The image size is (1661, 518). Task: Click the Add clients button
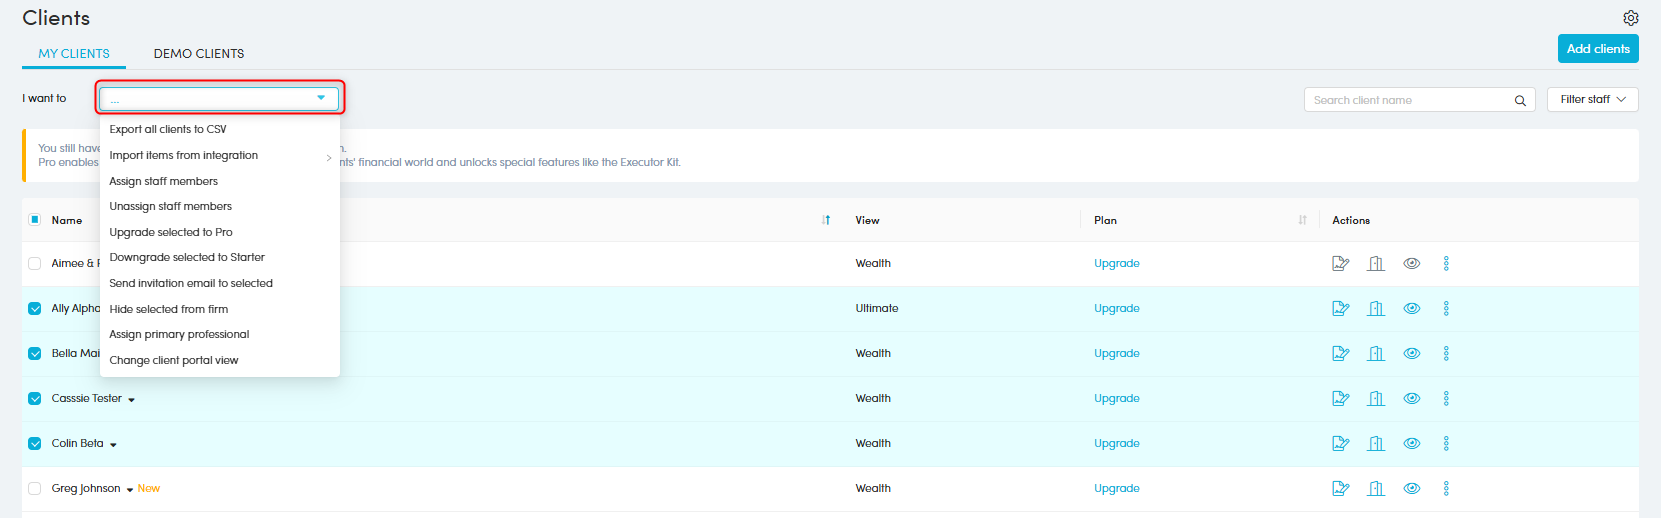(x=1597, y=49)
